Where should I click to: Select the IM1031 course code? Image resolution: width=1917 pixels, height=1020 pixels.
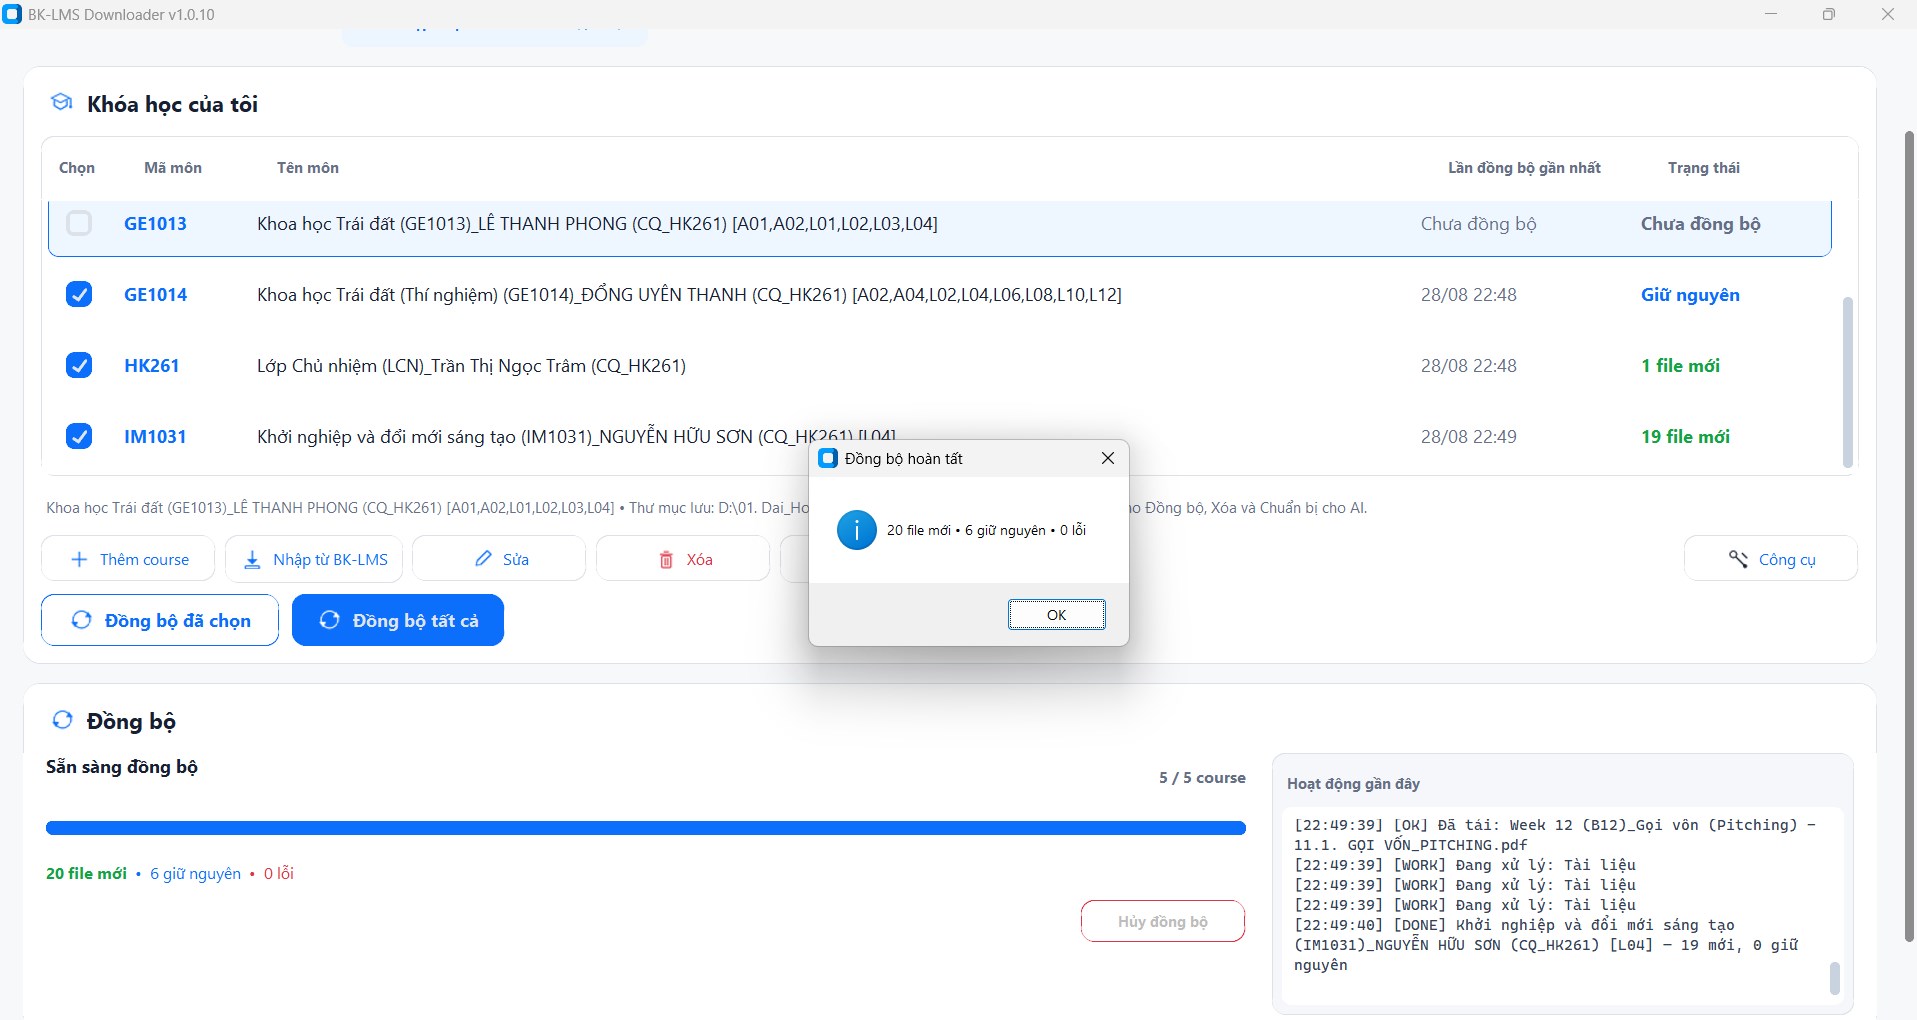click(x=155, y=436)
